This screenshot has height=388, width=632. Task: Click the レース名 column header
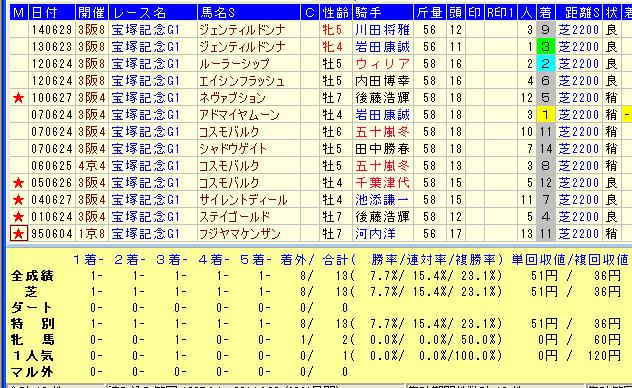[153, 12]
